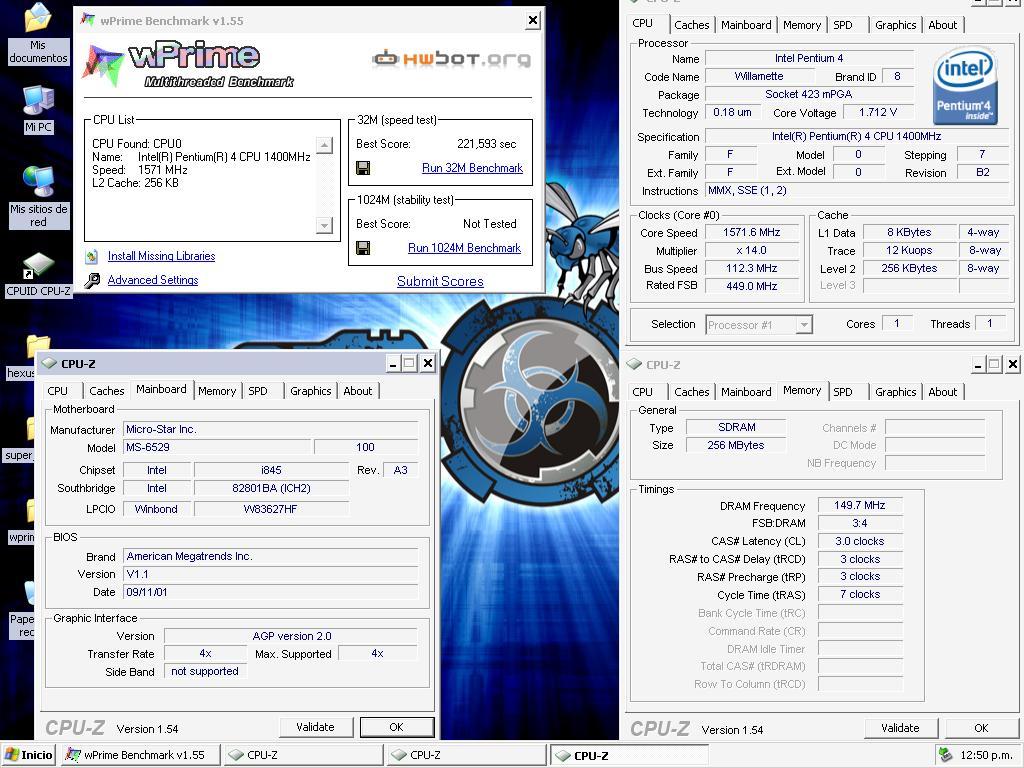The image size is (1024, 768).
Task: Click the 256 MBytes memory size value
Action: pyautogui.click(x=736, y=445)
